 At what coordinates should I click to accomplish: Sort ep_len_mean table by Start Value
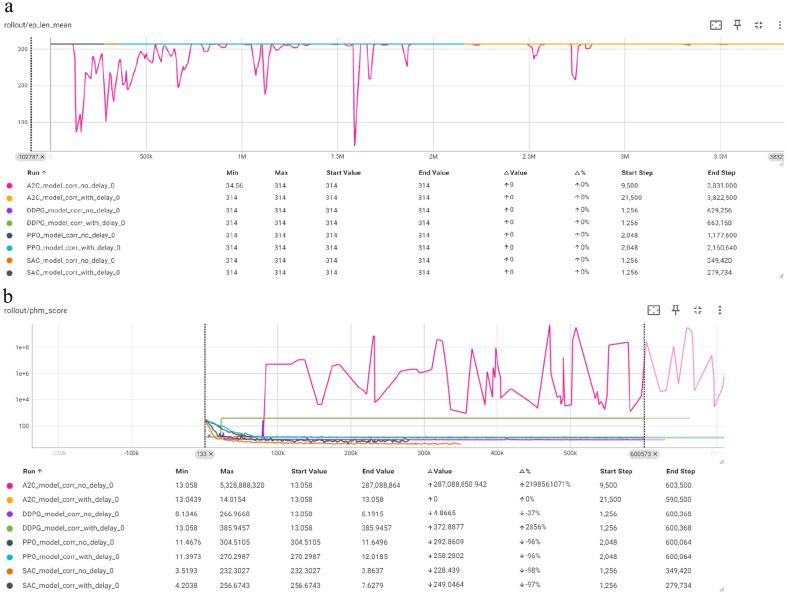click(x=343, y=173)
